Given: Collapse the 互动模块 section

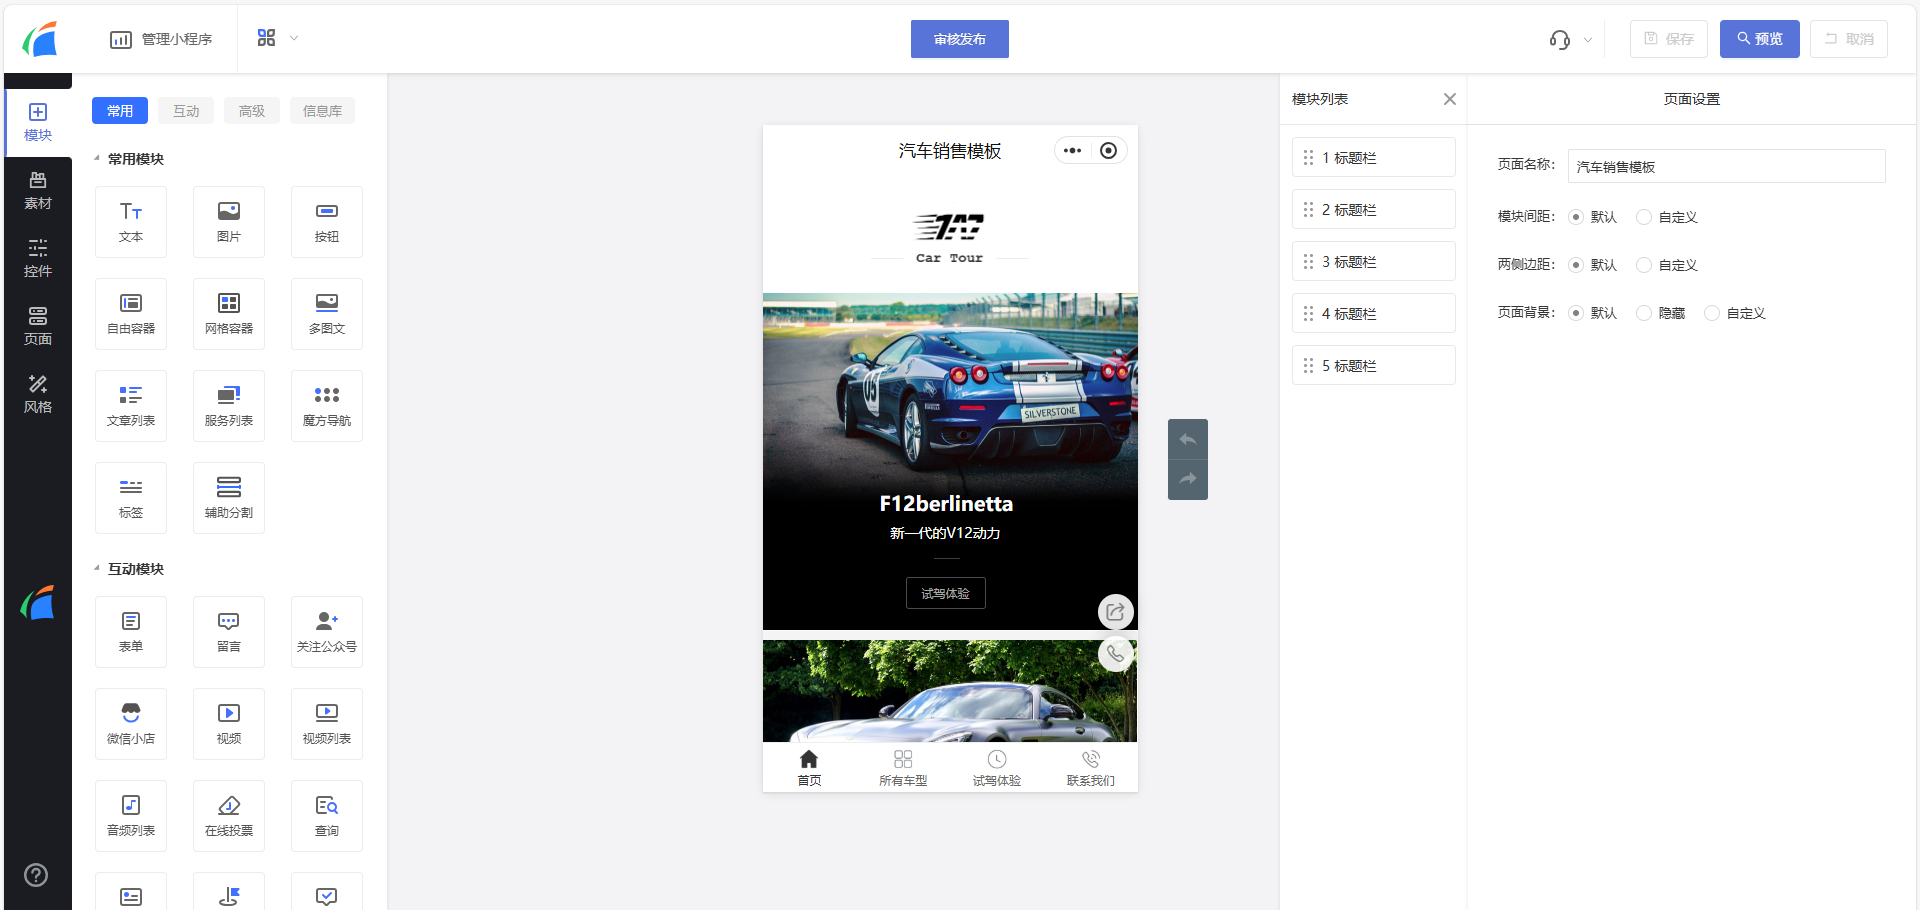Looking at the screenshot, I should pos(97,569).
